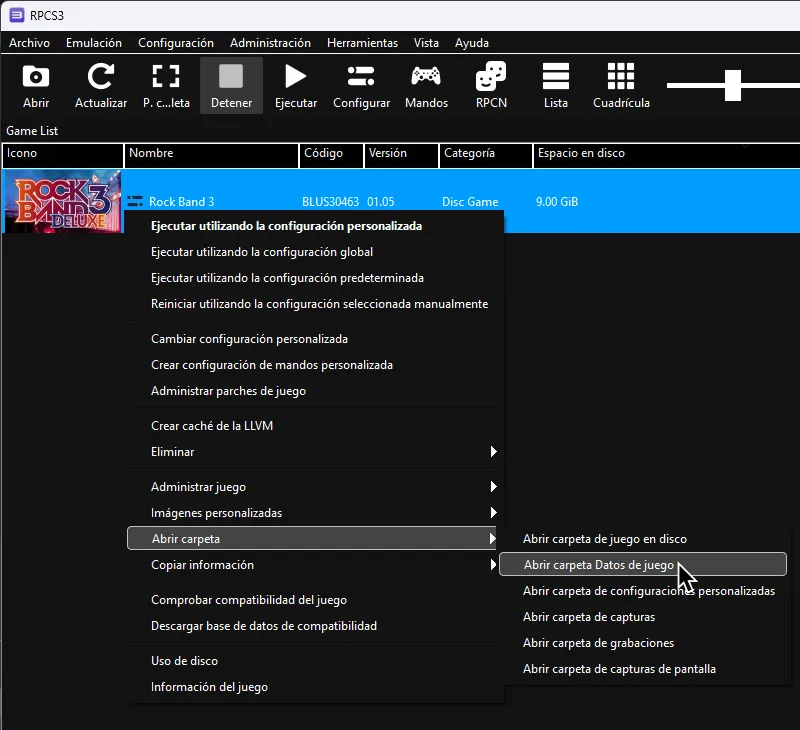
Task: Sort by the Icono column header
Action: pos(63,156)
